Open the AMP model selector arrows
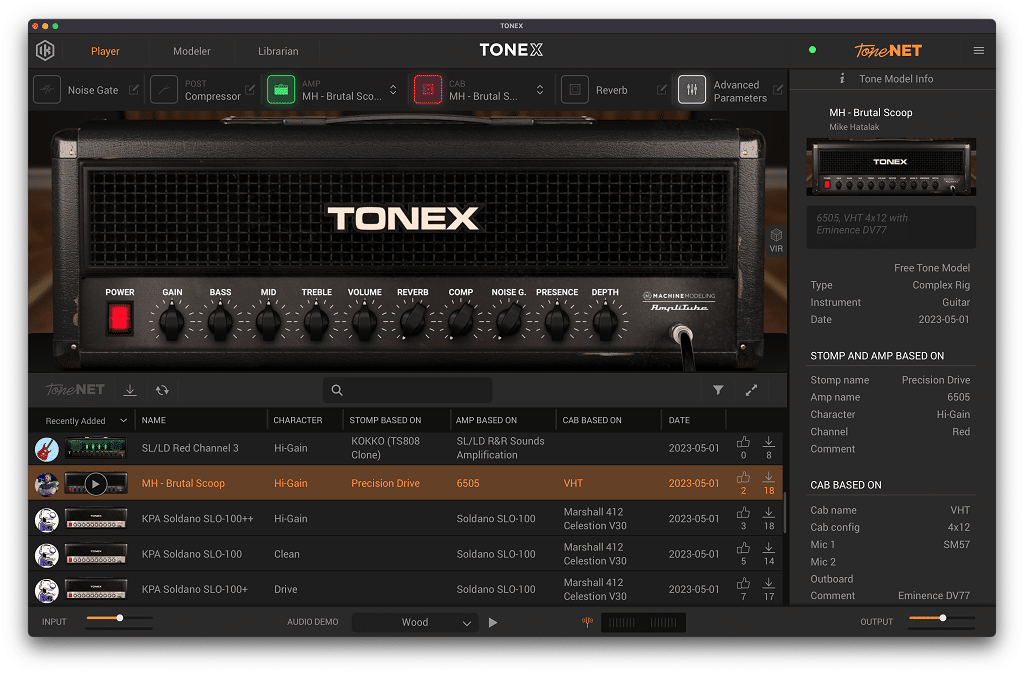Screen dimensions: 1024x674 (393, 89)
